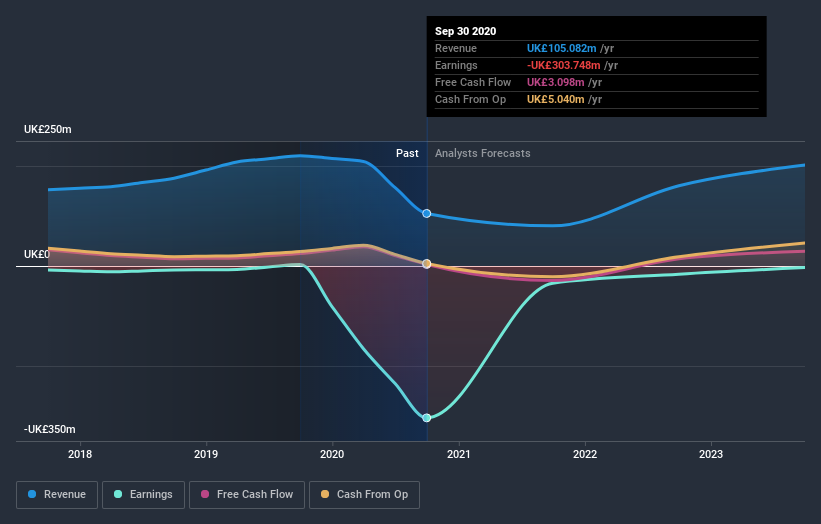Select the Earnings data point at Sep 2020

(427, 418)
